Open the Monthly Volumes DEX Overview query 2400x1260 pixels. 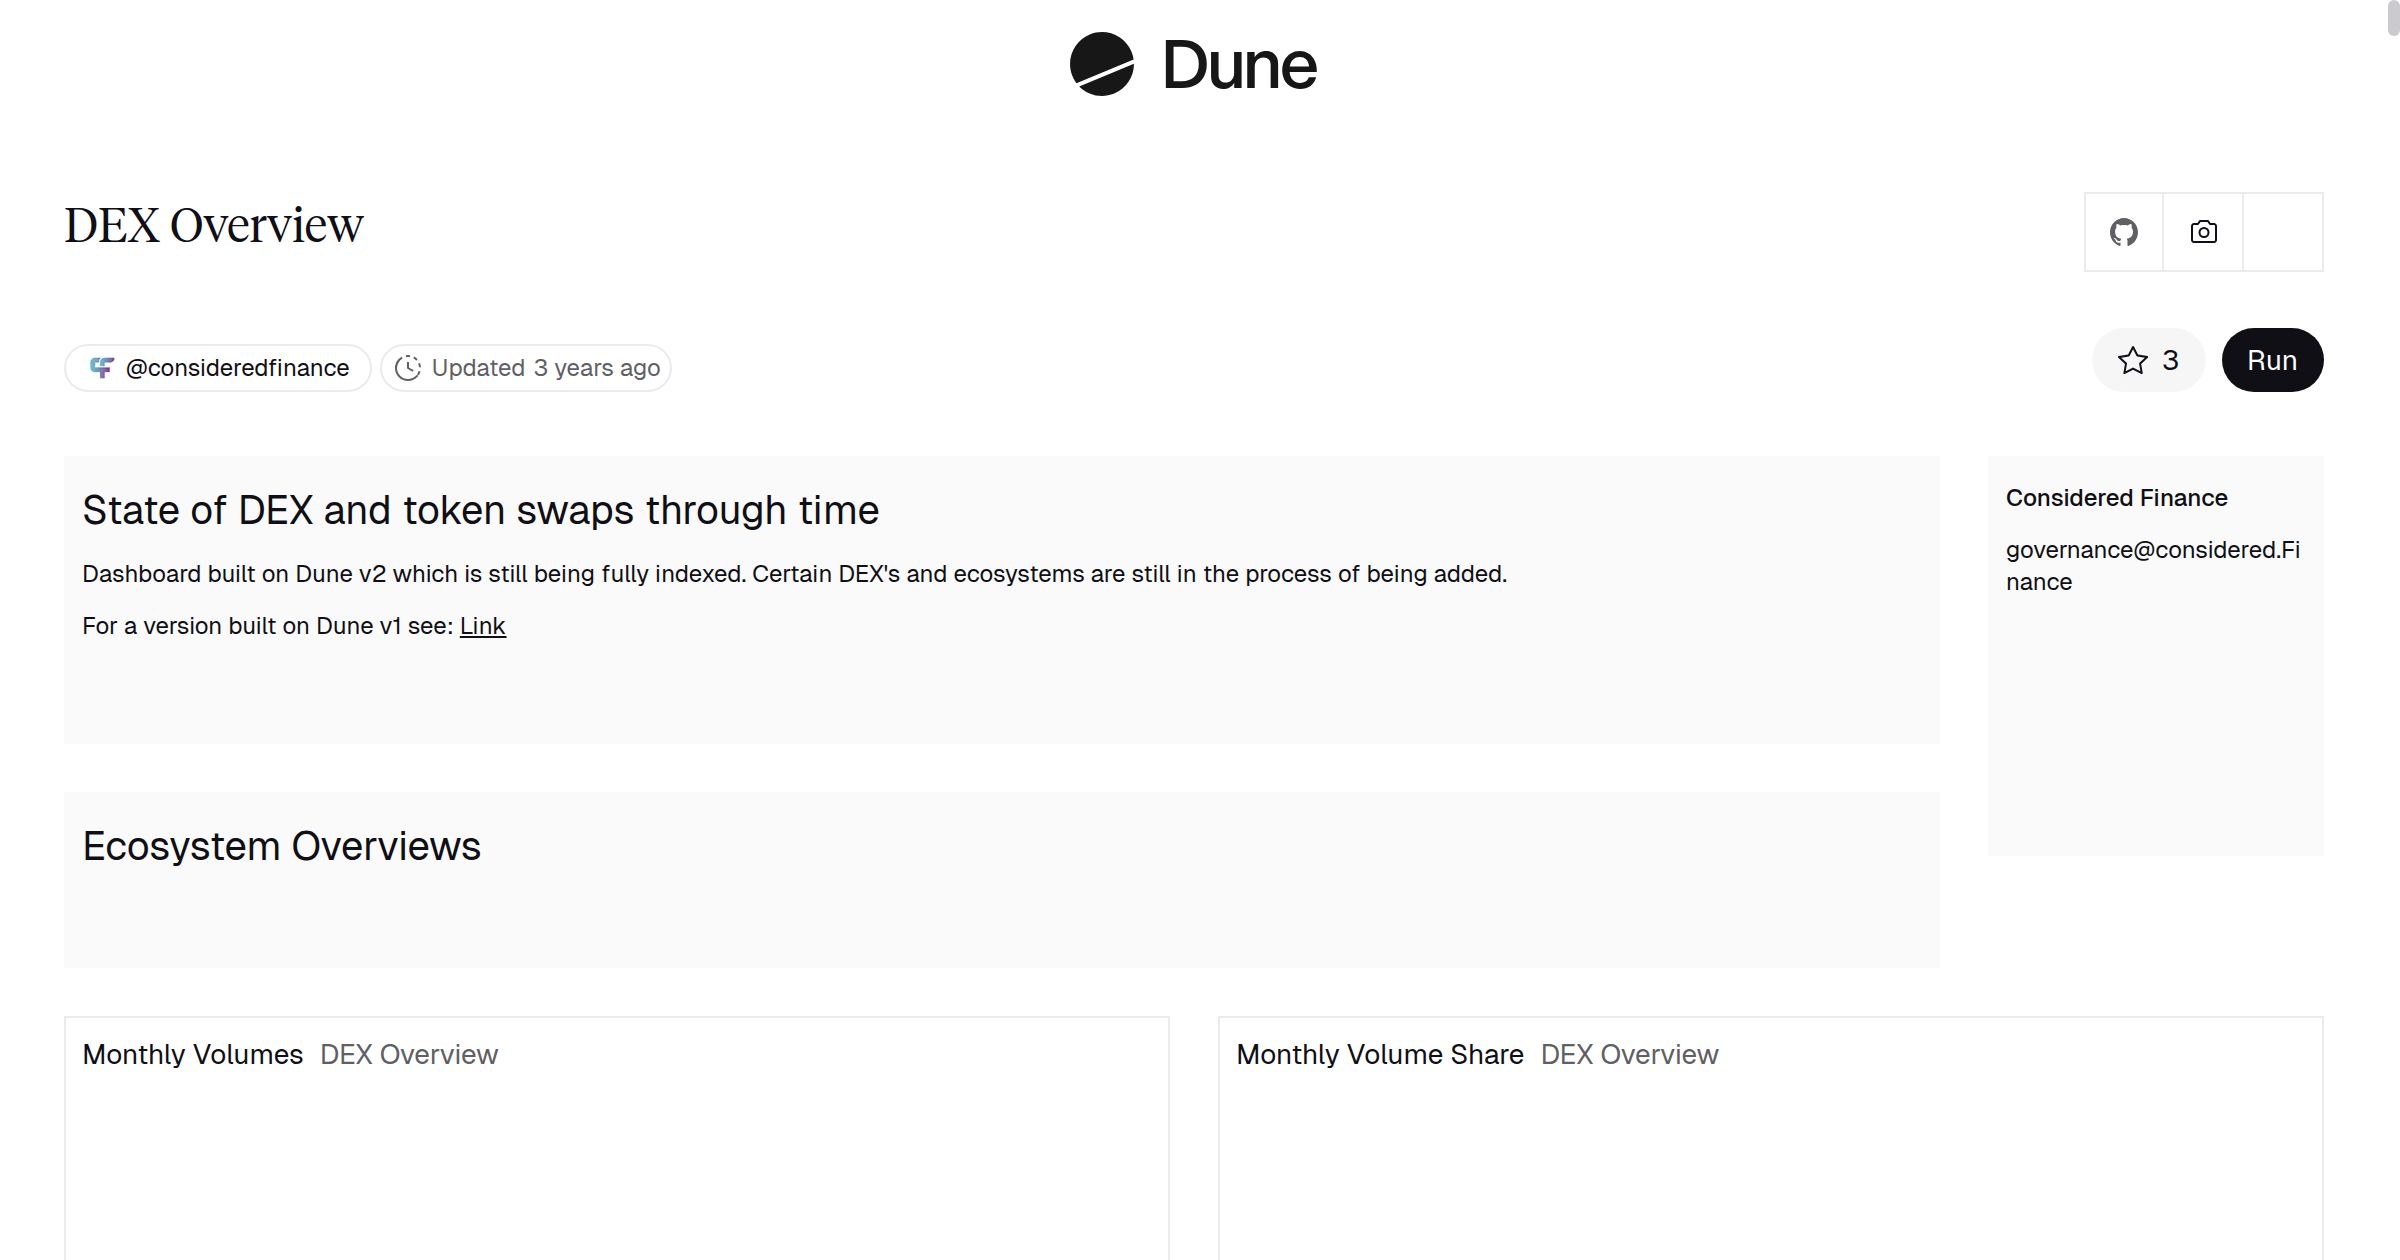(194, 1054)
